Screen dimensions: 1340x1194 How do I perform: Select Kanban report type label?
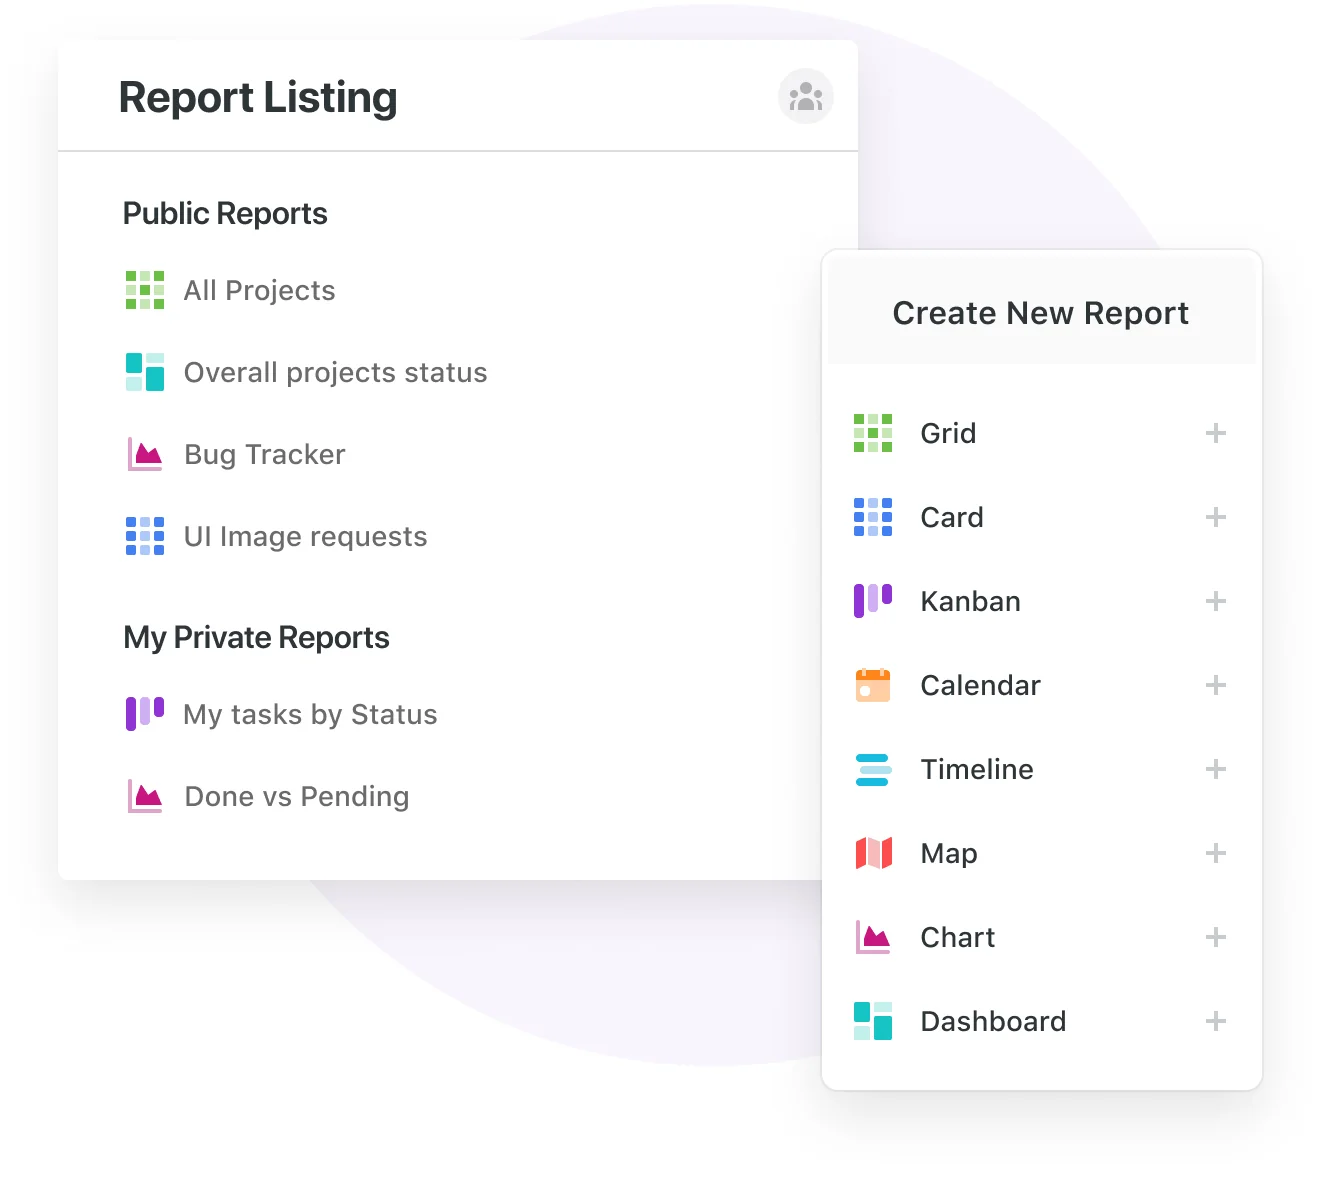(x=971, y=601)
